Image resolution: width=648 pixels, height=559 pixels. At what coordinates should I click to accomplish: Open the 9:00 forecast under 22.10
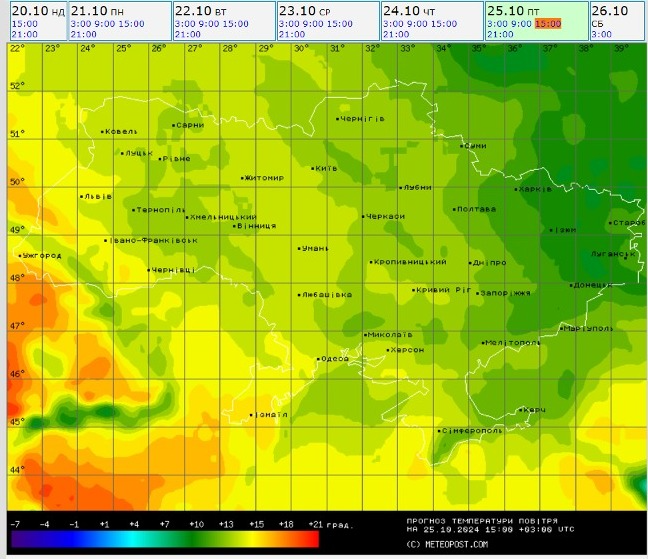tap(206, 22)
